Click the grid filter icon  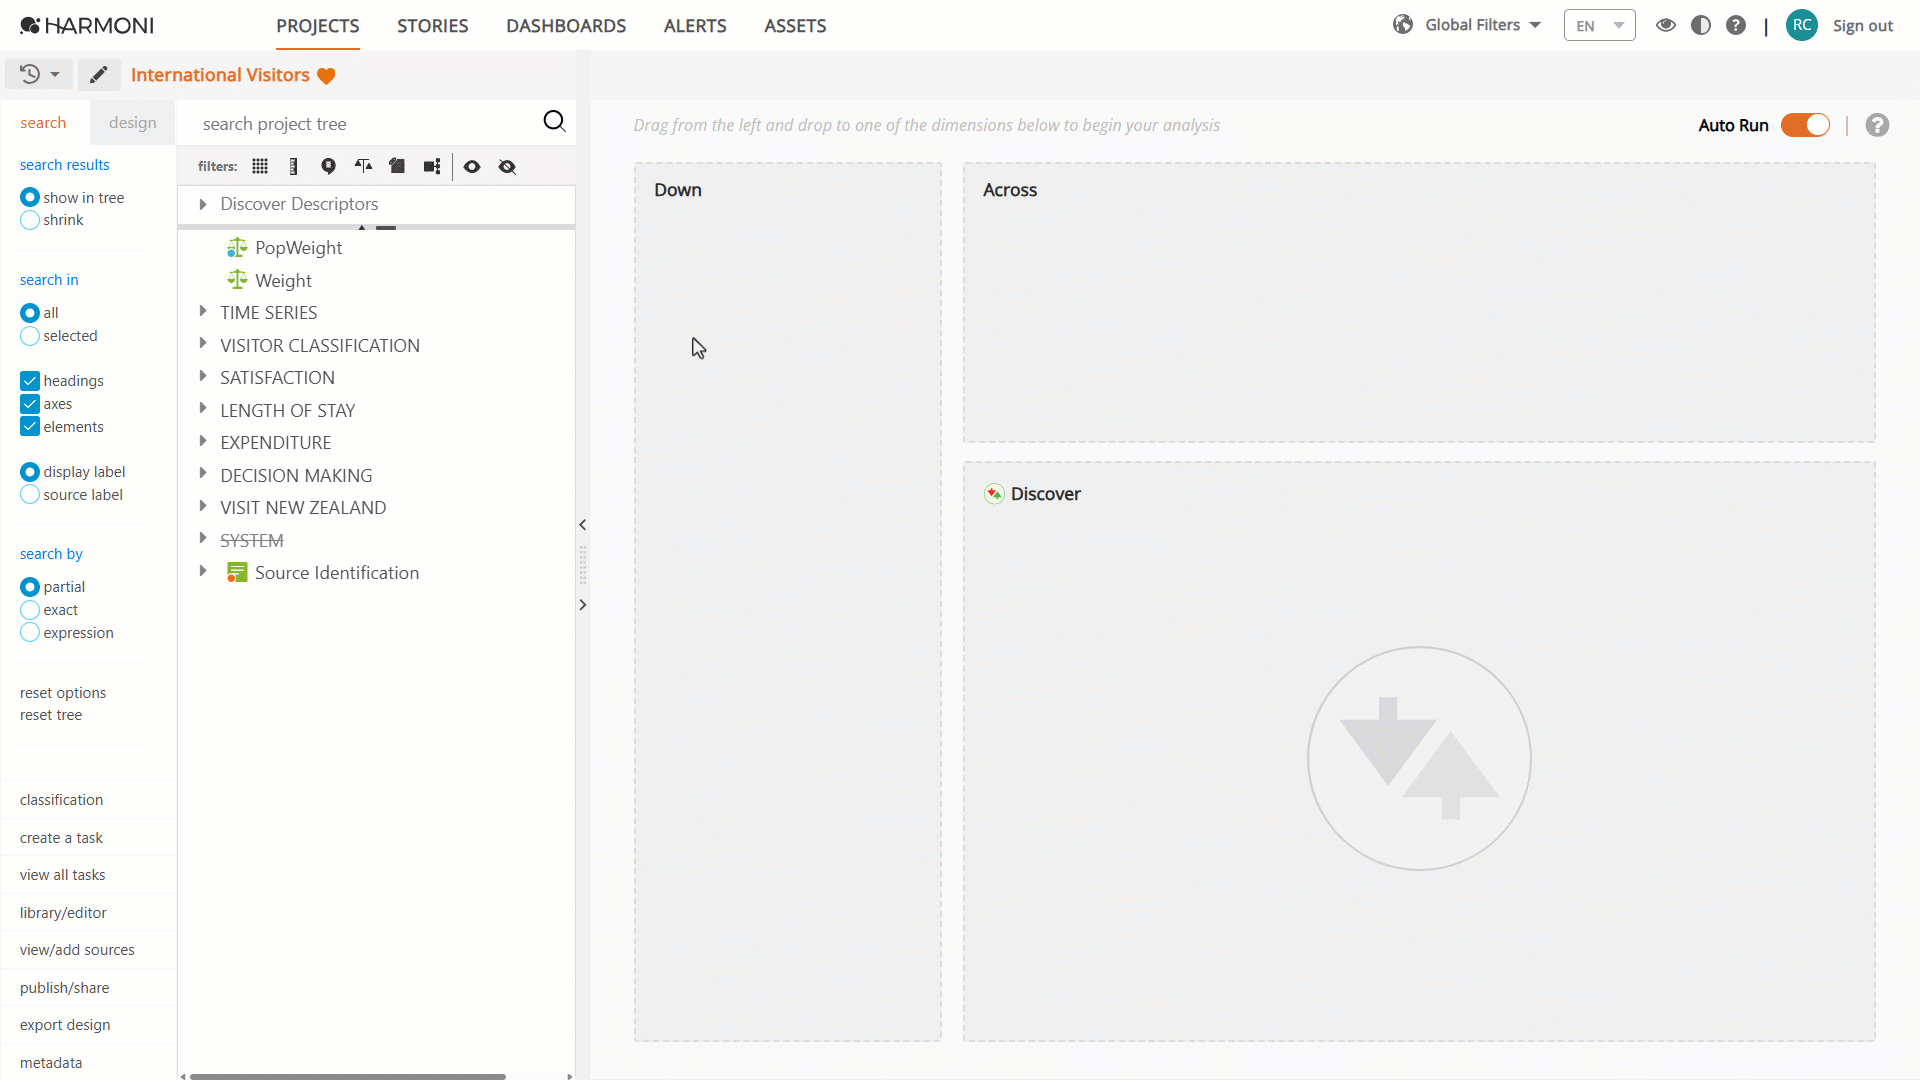[x=260, y=167]
